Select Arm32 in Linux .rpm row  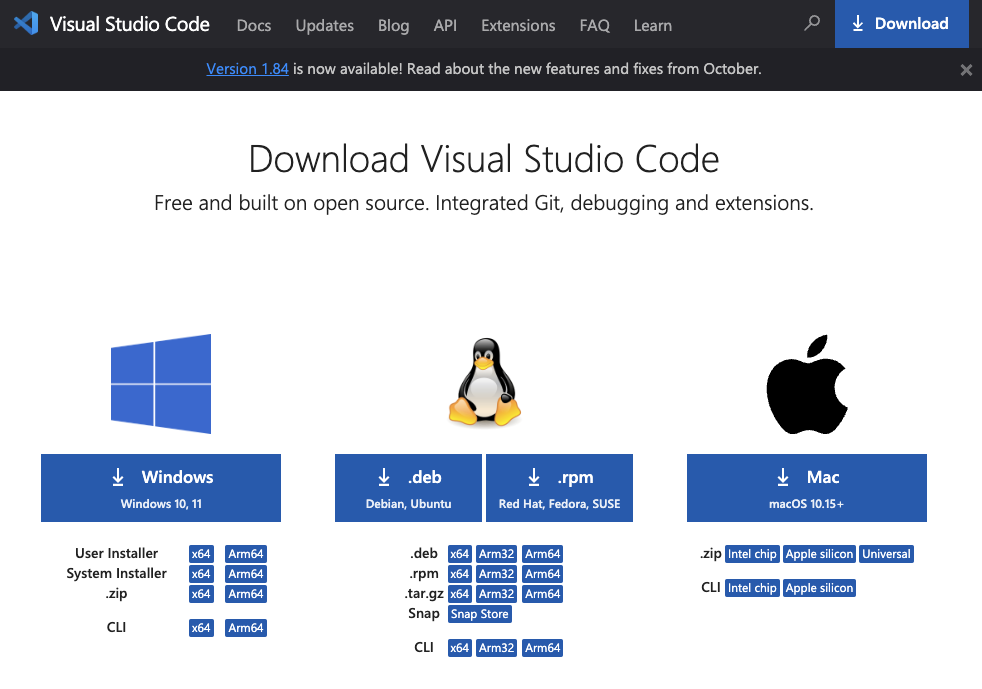pos(497,574)
